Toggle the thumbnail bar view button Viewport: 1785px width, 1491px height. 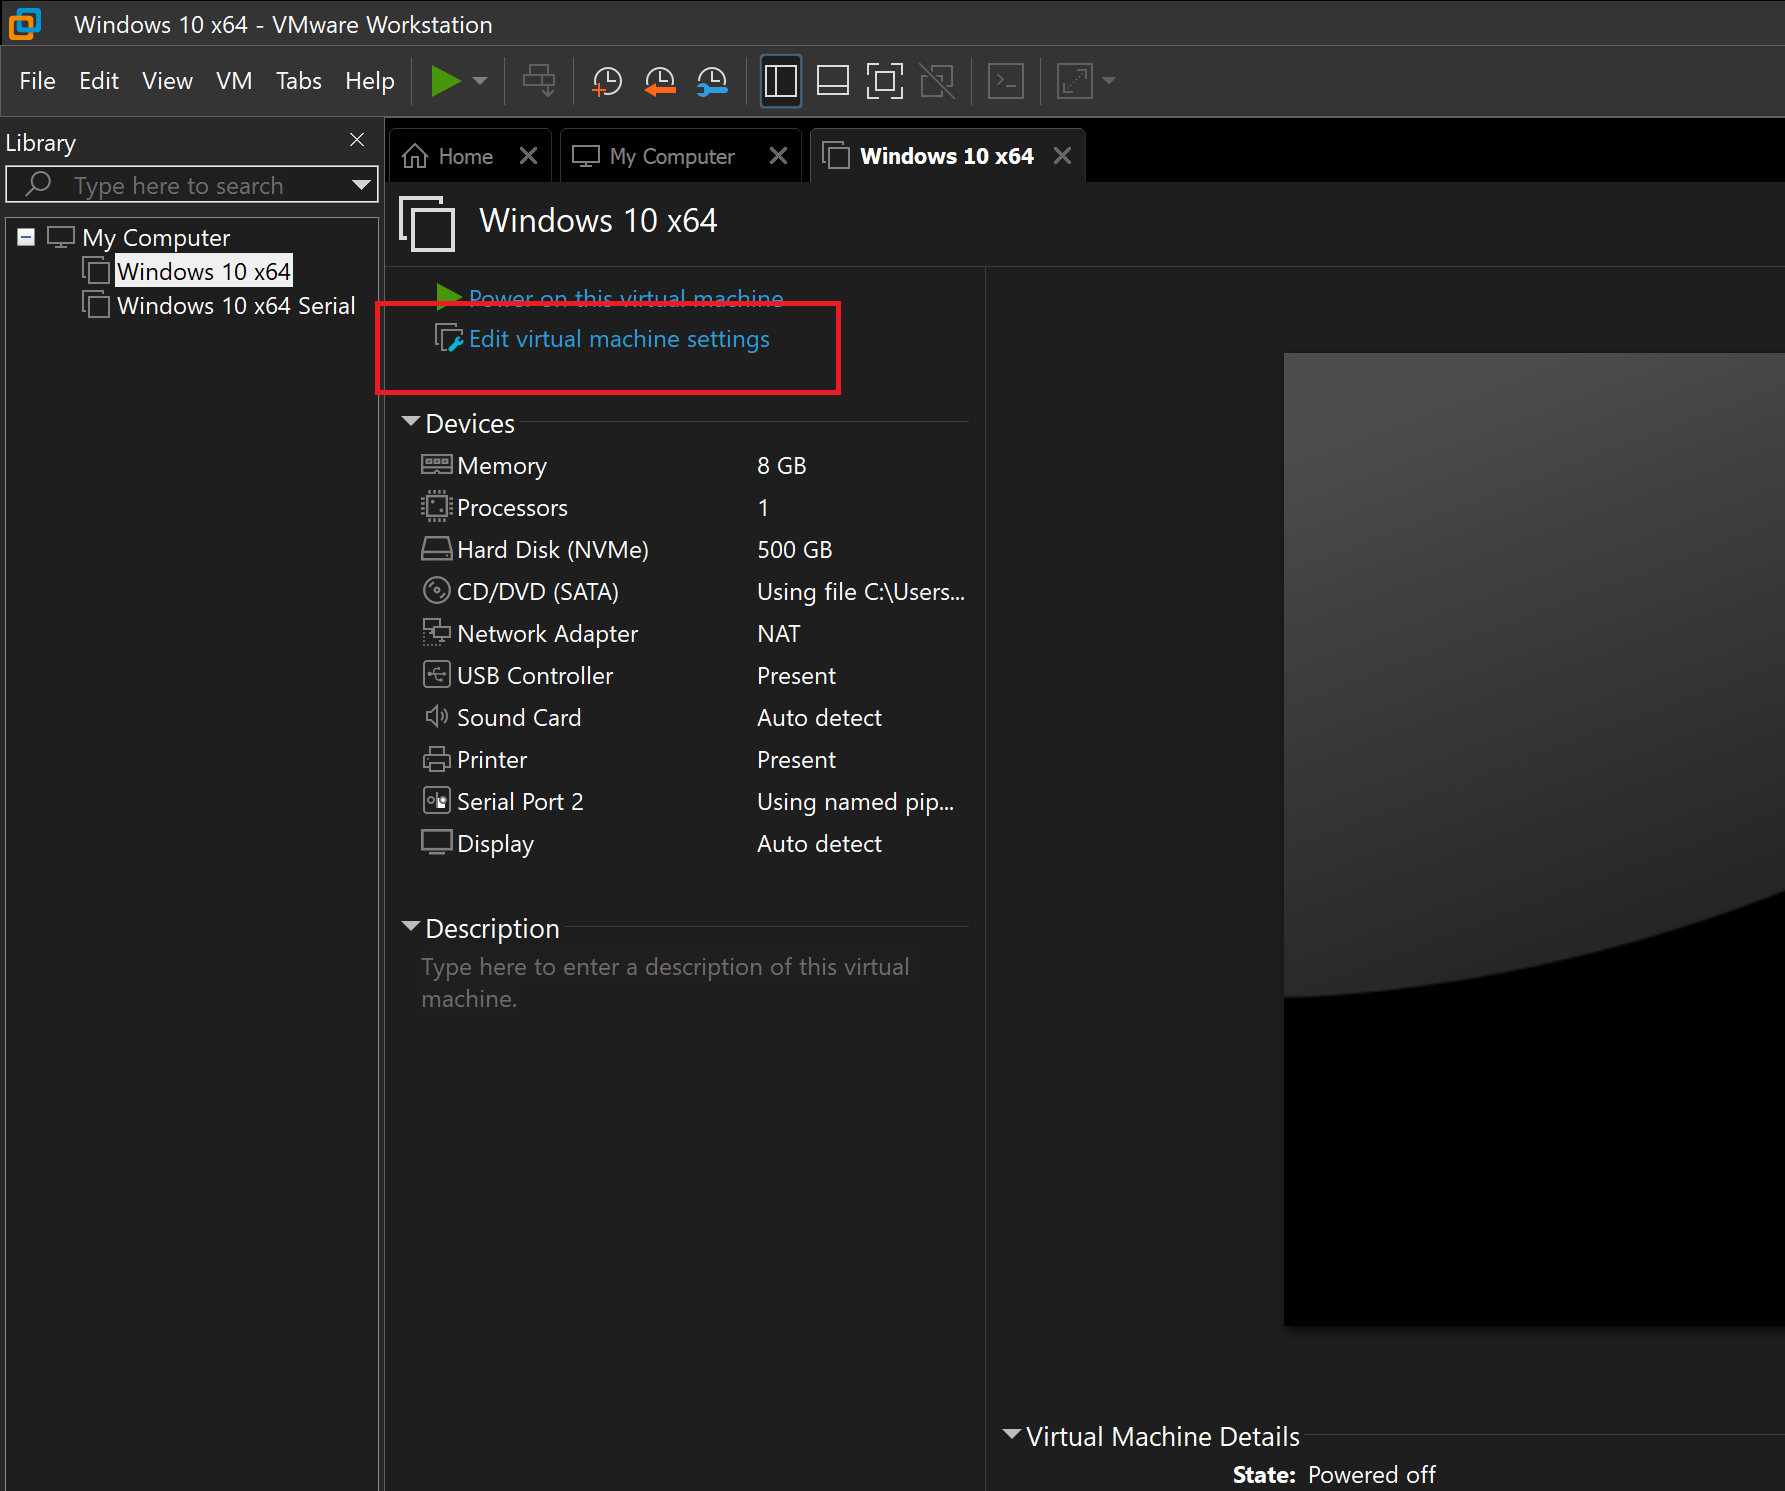832,81
